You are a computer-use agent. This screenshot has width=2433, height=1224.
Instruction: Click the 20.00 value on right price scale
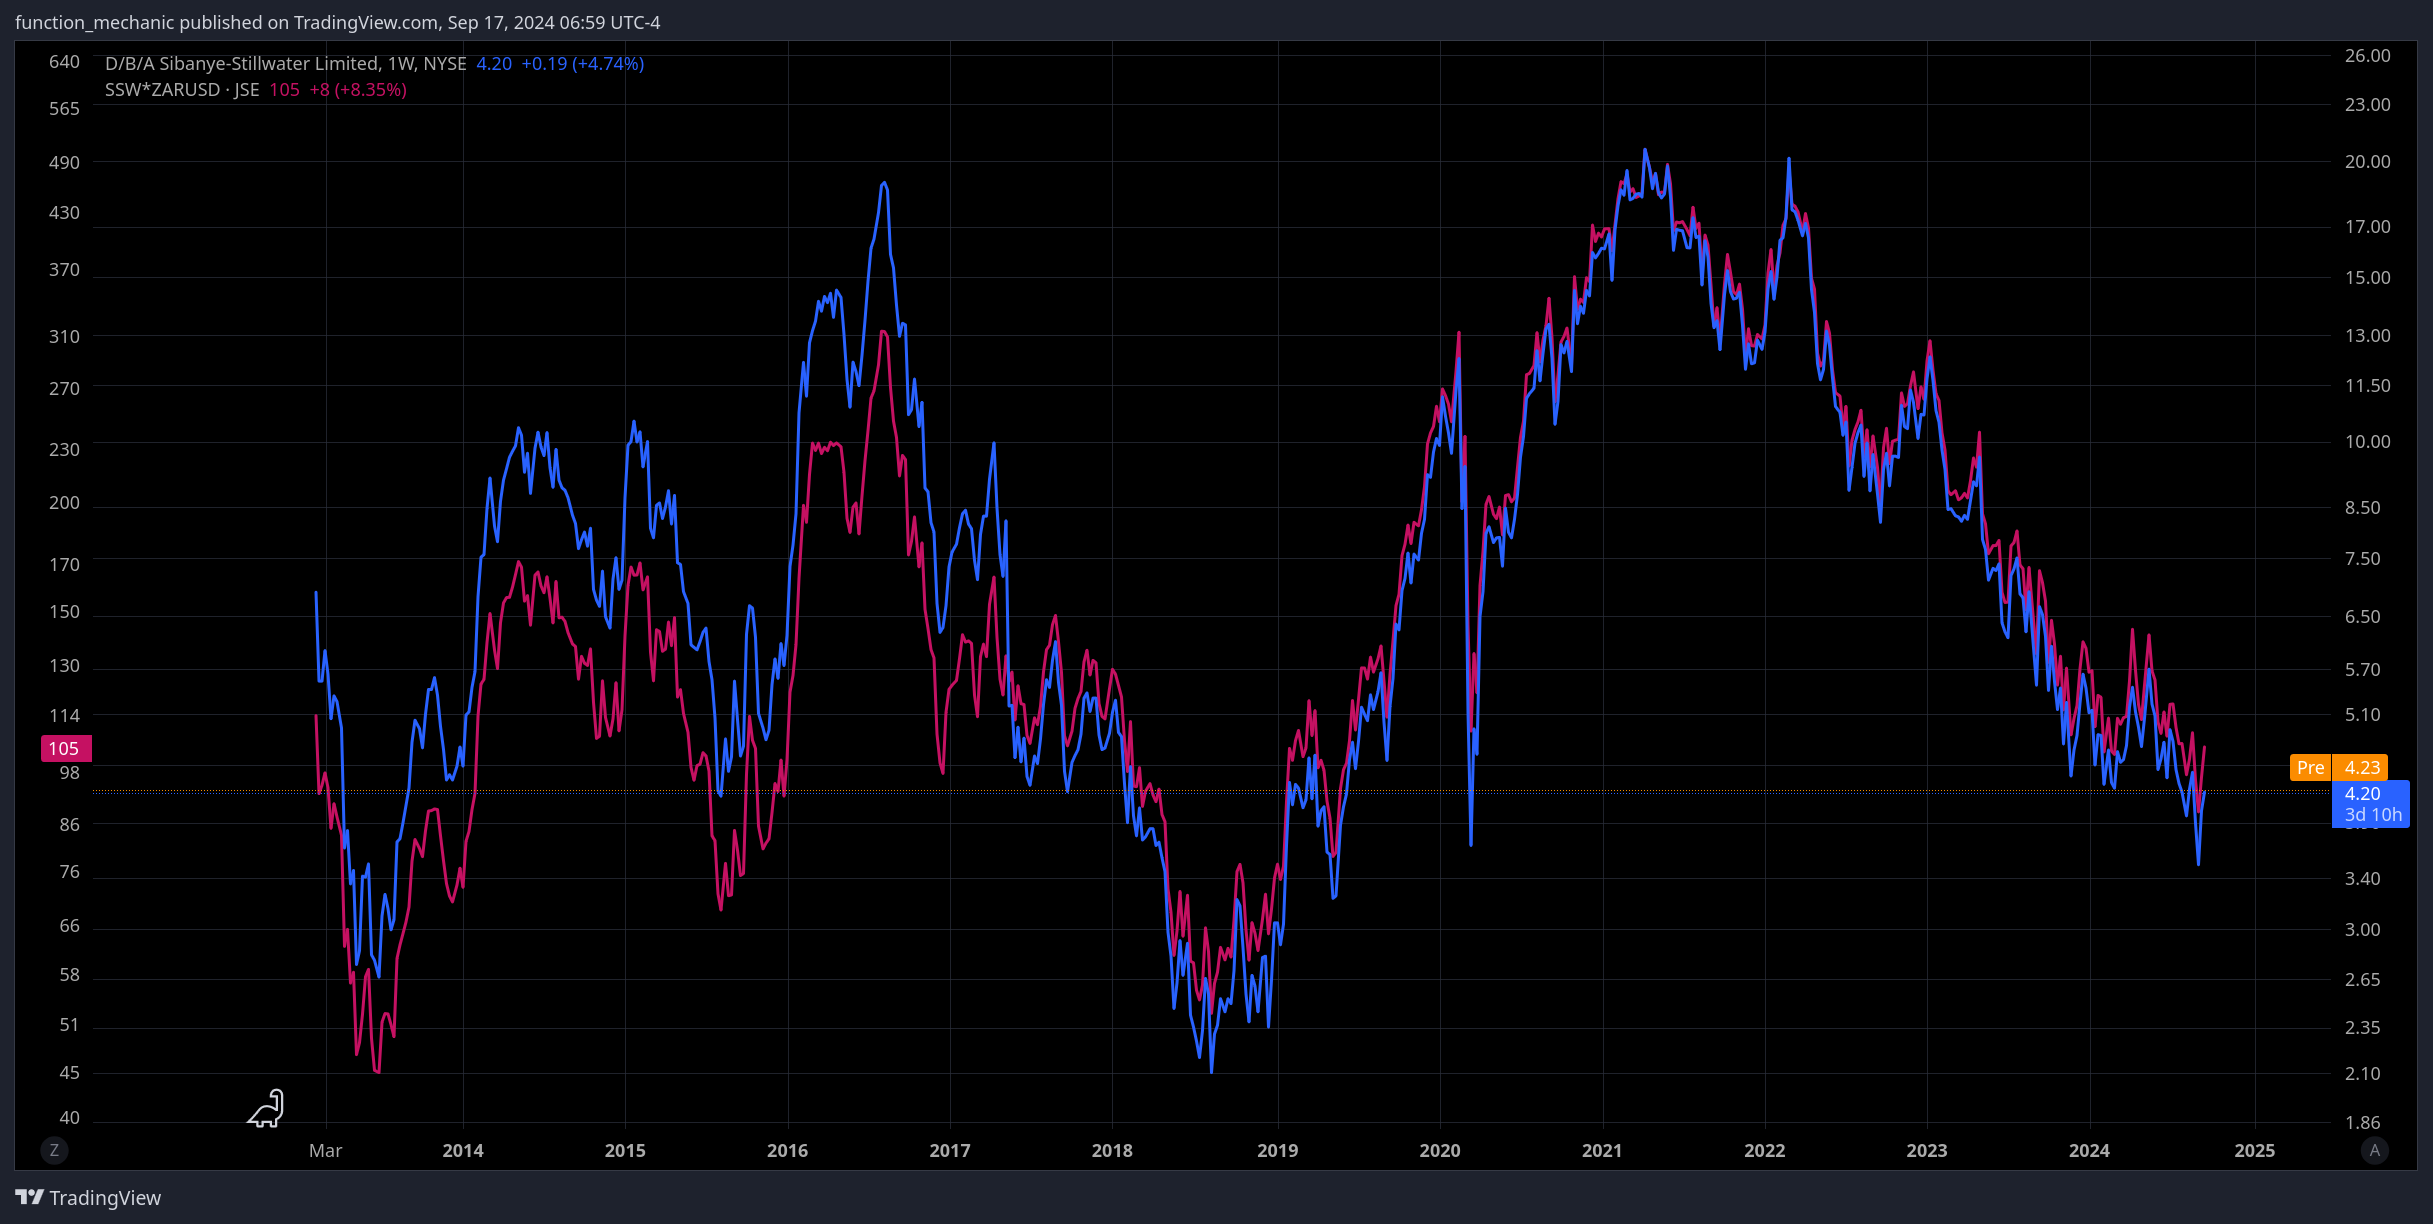[x=2368, y=161]
